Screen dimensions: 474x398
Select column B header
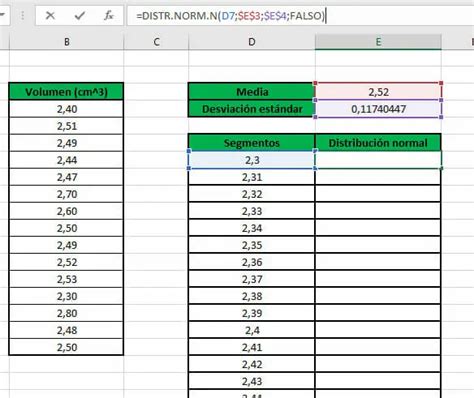coord(67,42)
